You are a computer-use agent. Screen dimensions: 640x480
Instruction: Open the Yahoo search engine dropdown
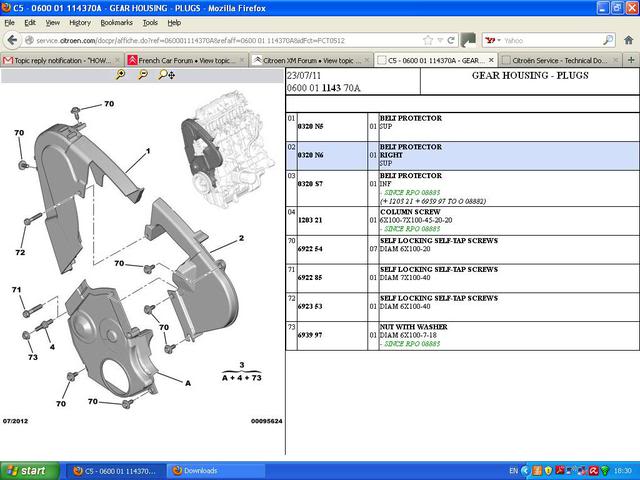coord(493,40)
